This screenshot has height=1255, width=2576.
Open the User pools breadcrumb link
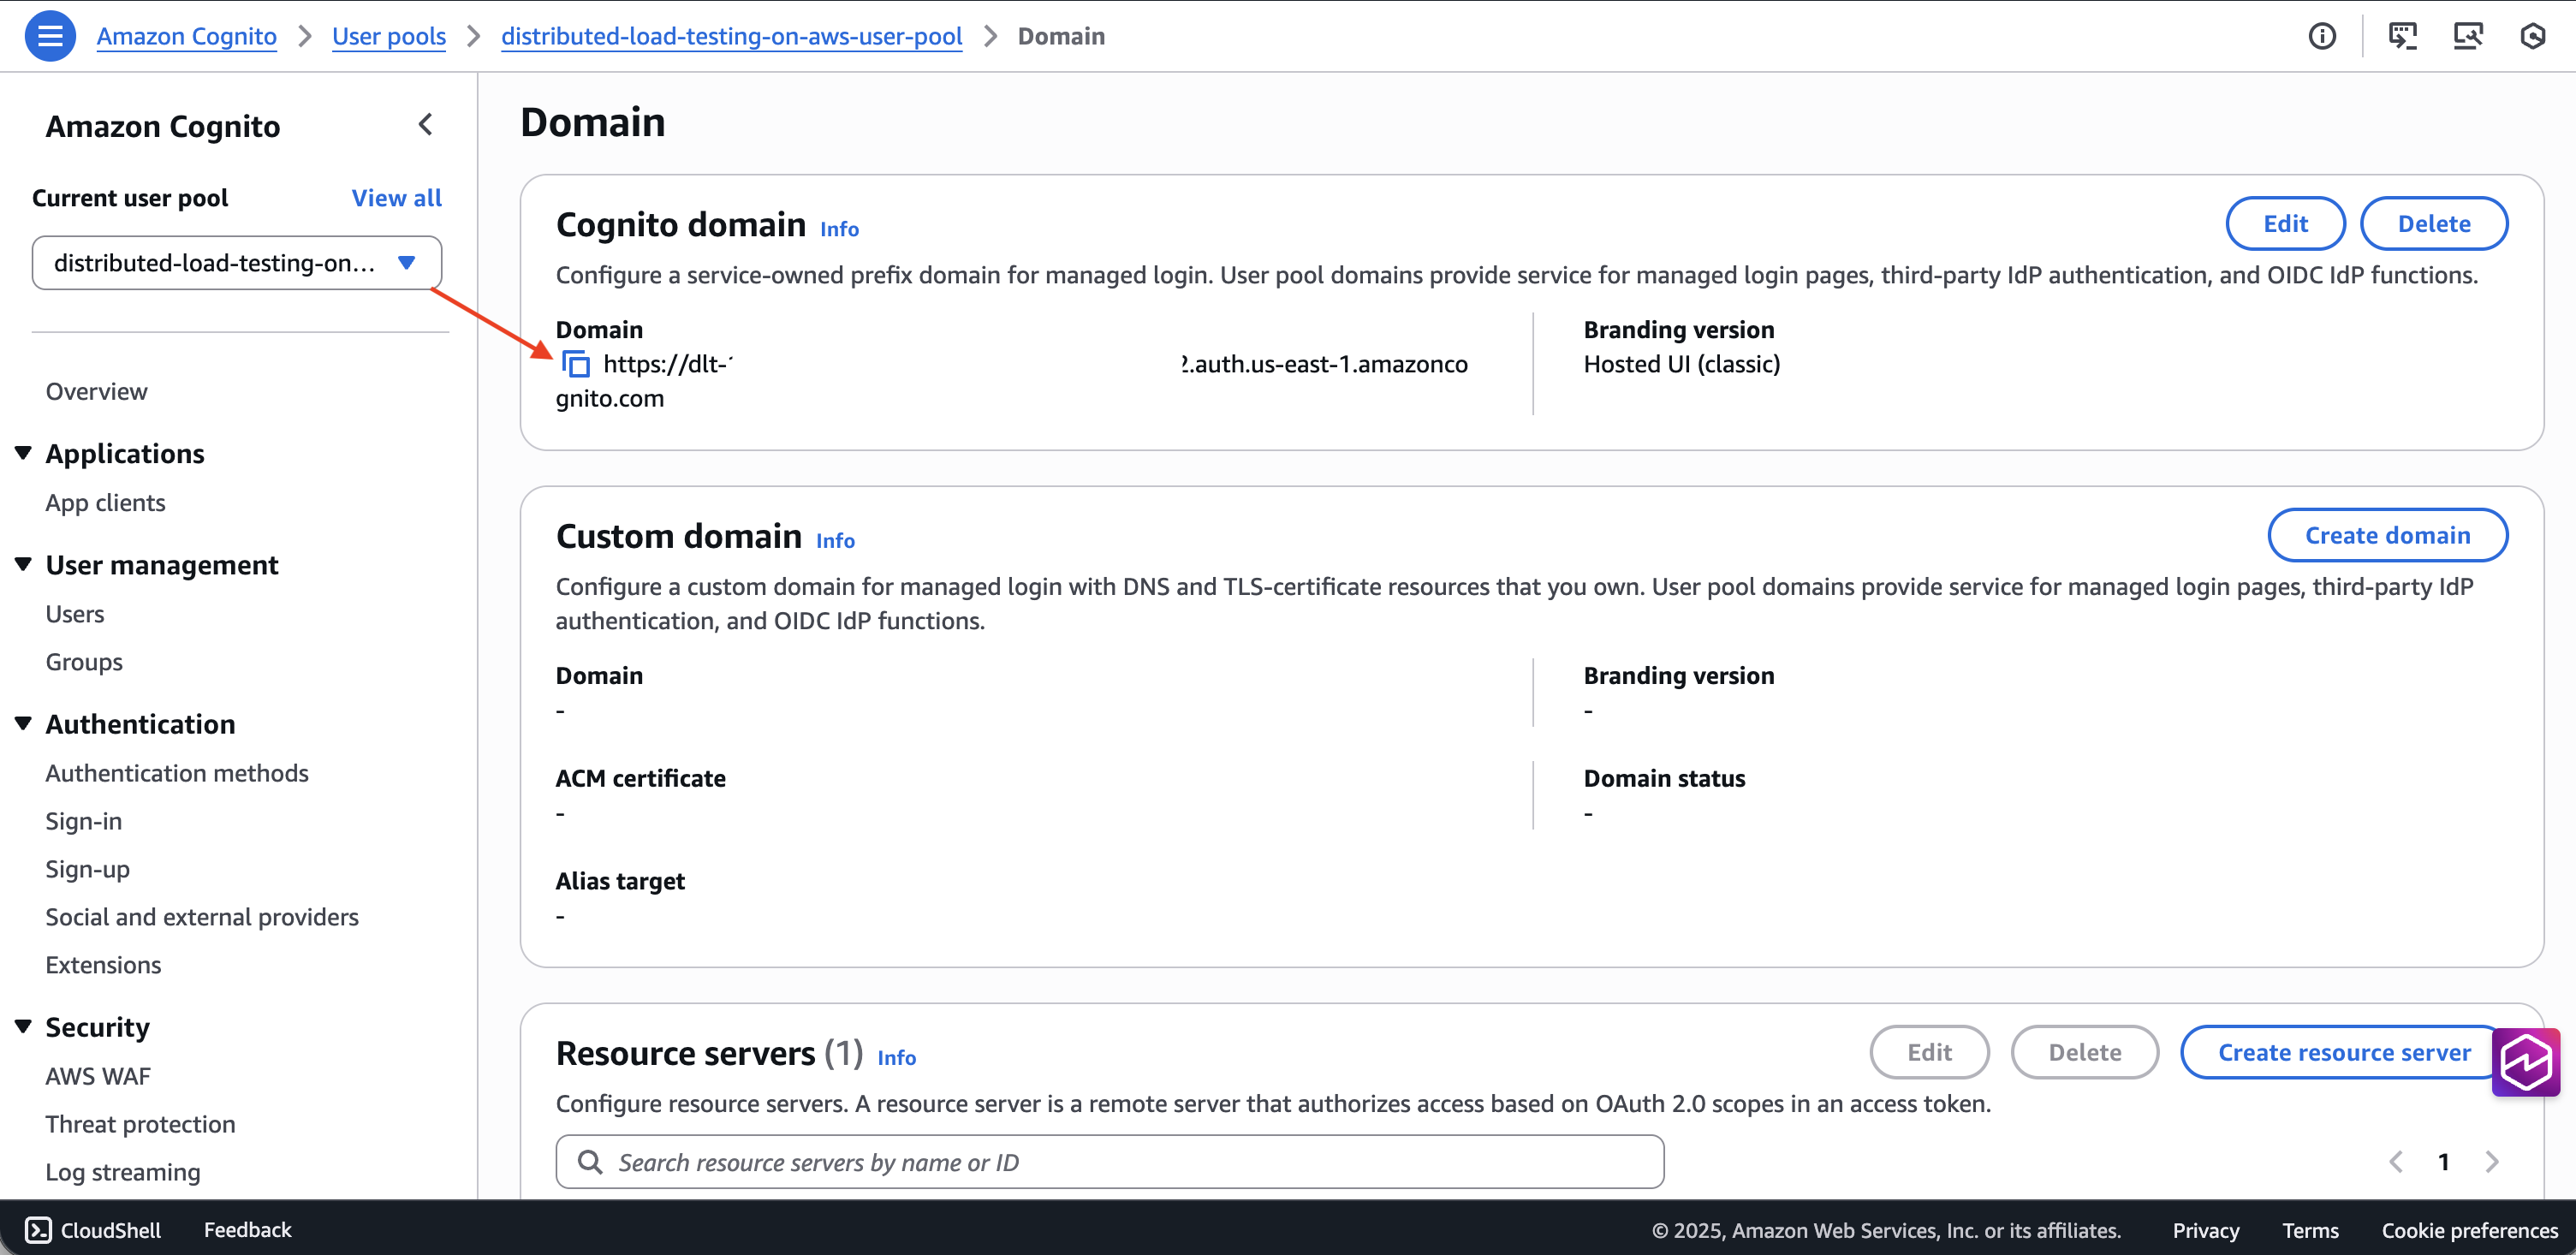(389, 35)
